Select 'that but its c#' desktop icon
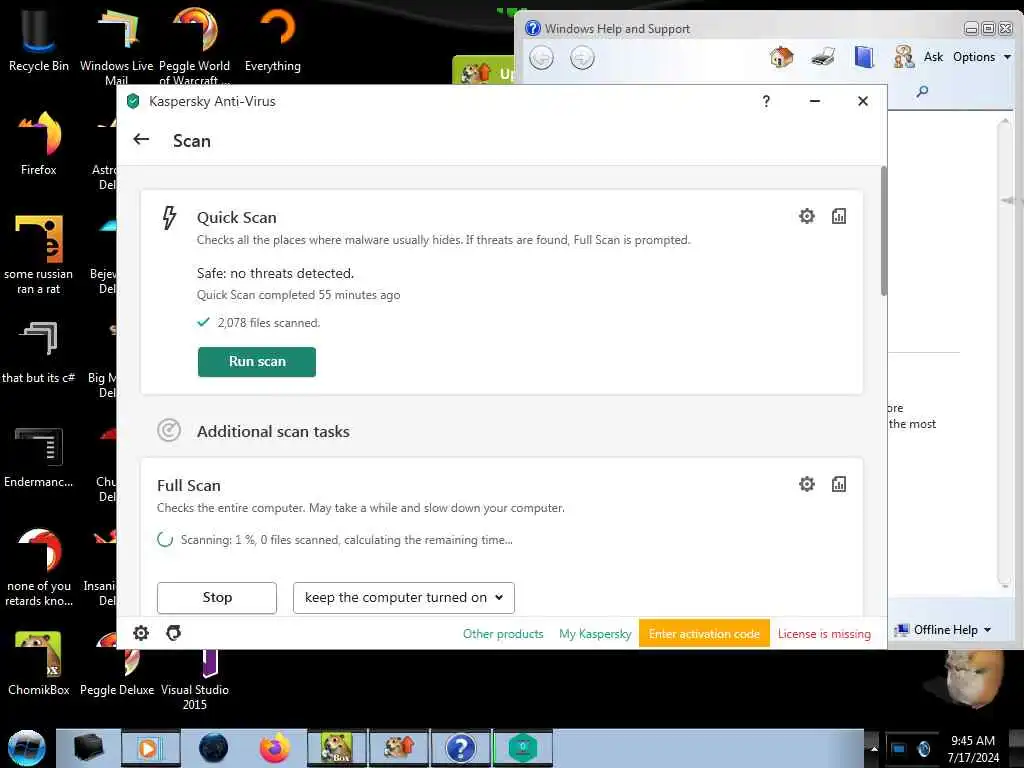The height and width of the screenshot is (768, 1024). pyautogui.click(x=39, y=351)
